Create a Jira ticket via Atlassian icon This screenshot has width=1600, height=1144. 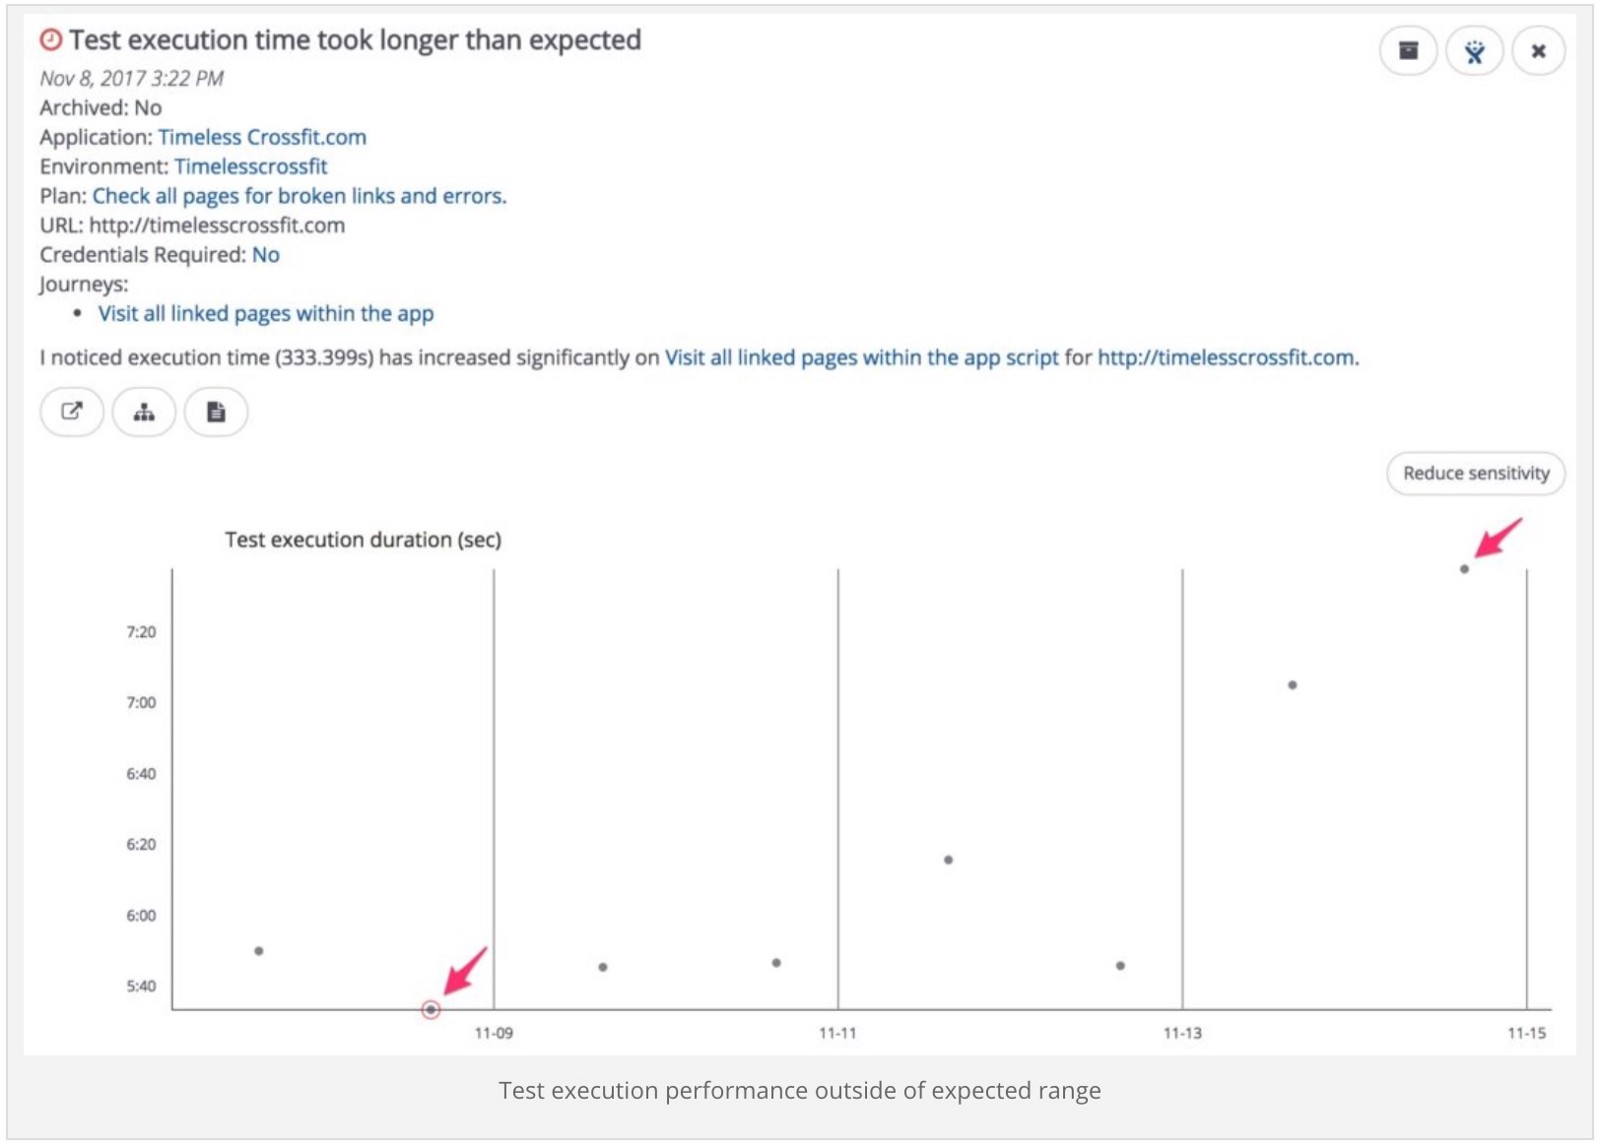pyautogui.click(x=1474, y=51)
